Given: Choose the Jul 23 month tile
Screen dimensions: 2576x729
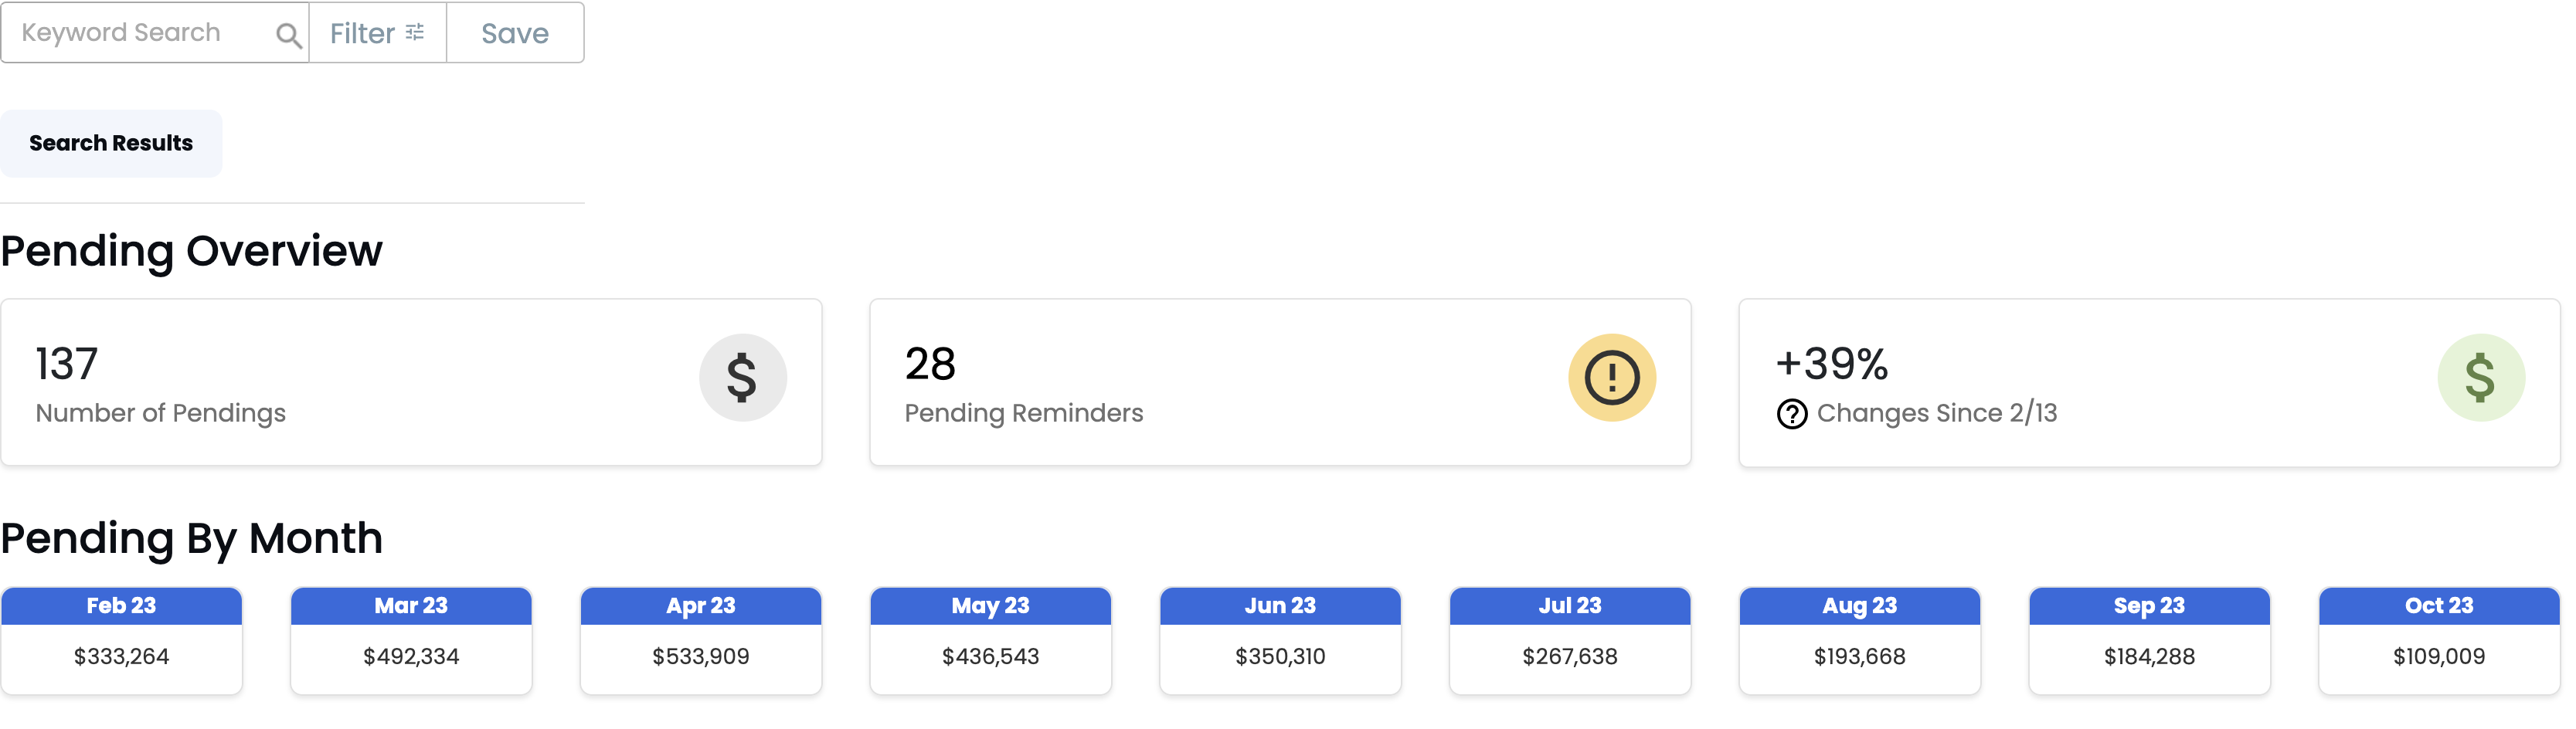Looking at the screenshot, I should (1570, 640).
